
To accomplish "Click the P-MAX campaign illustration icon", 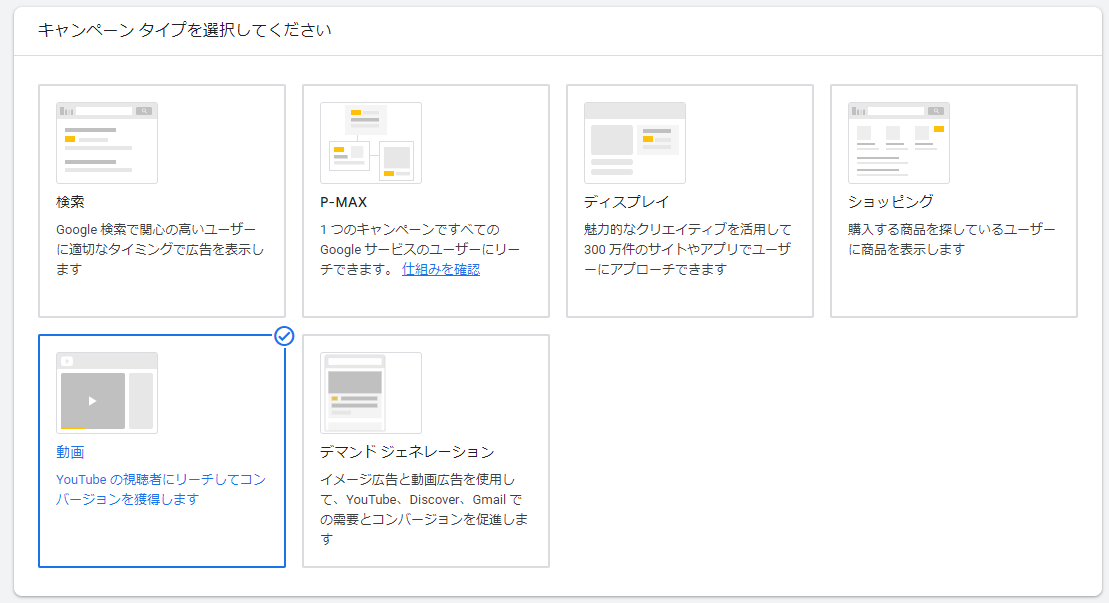I will click(x=371, y=143).
